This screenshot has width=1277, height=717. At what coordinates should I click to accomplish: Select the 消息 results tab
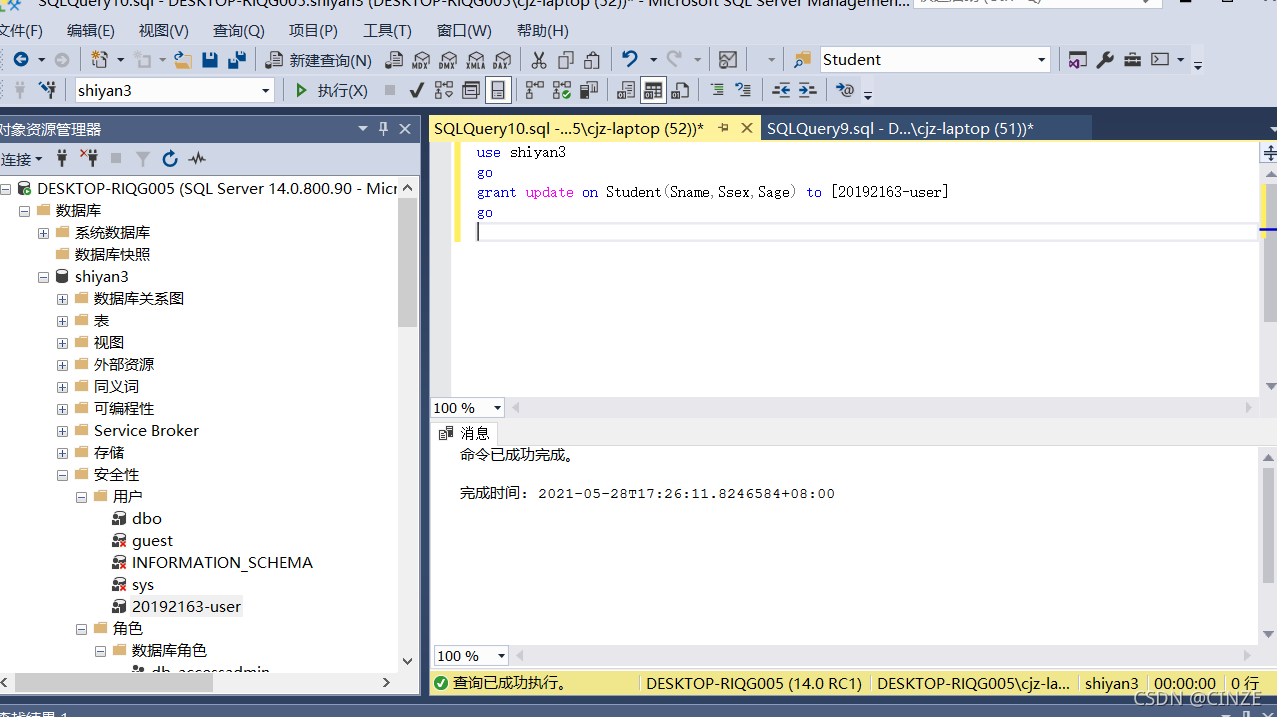pos(465,433)
